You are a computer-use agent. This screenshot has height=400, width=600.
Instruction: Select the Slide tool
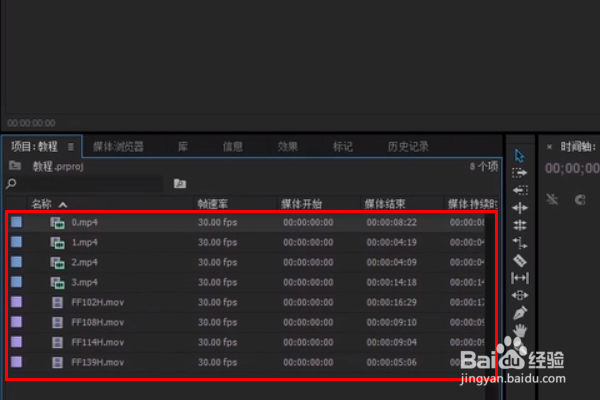520,295
